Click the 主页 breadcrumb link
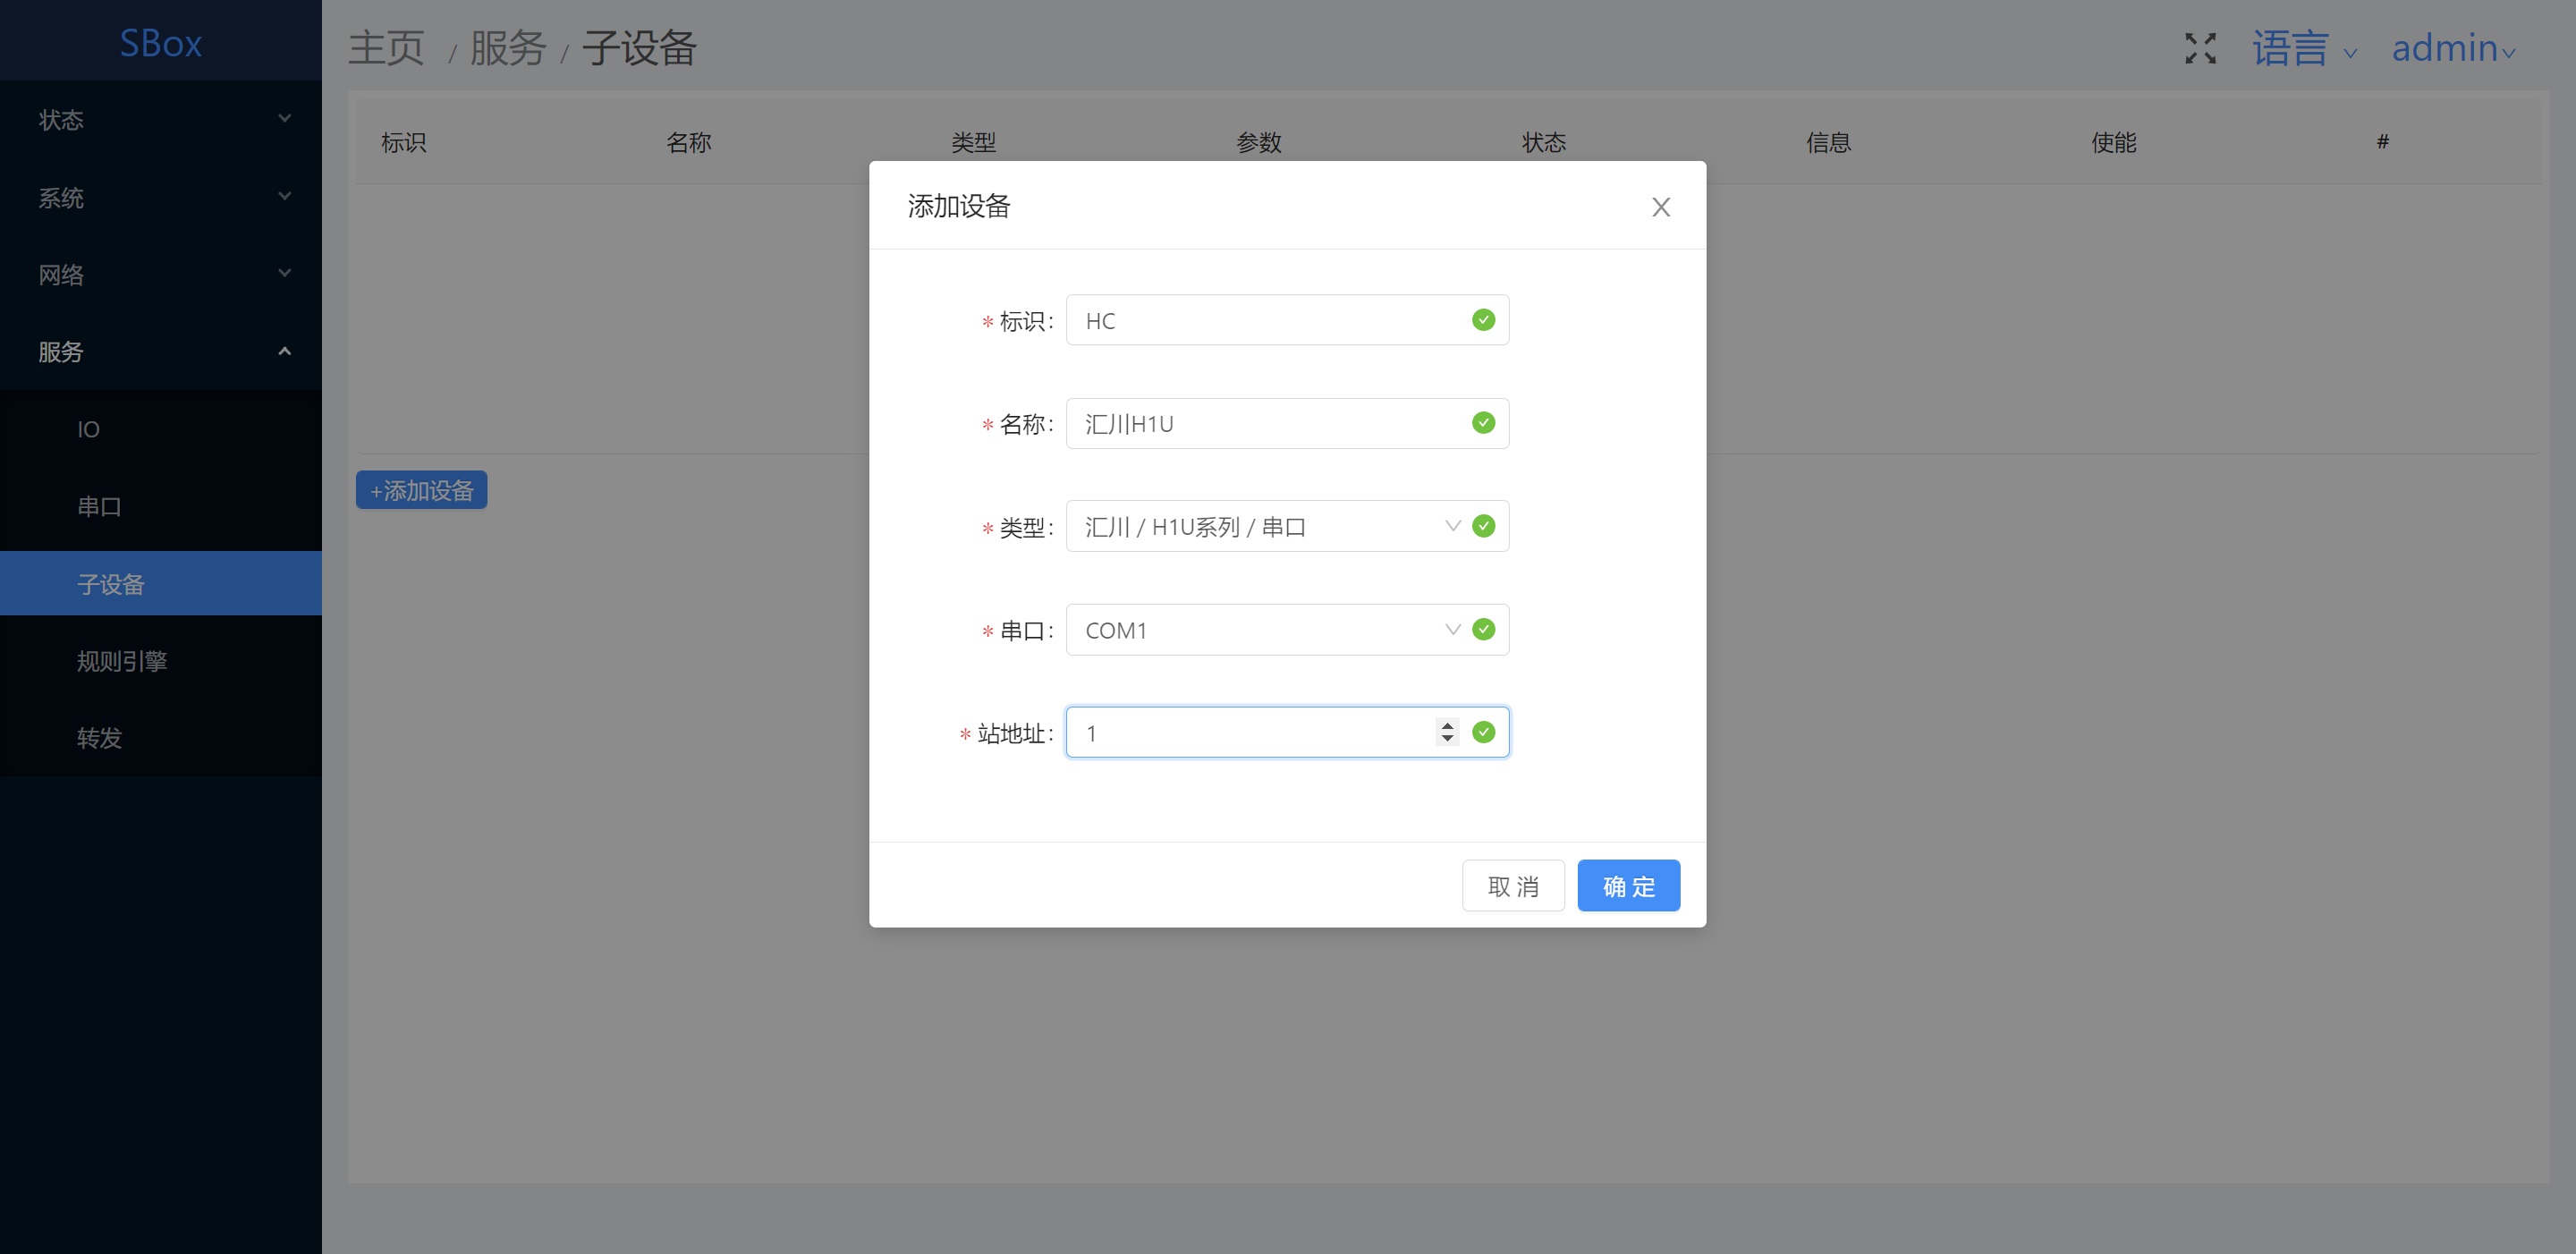This screenshot has height=1254, width=2576. tap(386, 48)
